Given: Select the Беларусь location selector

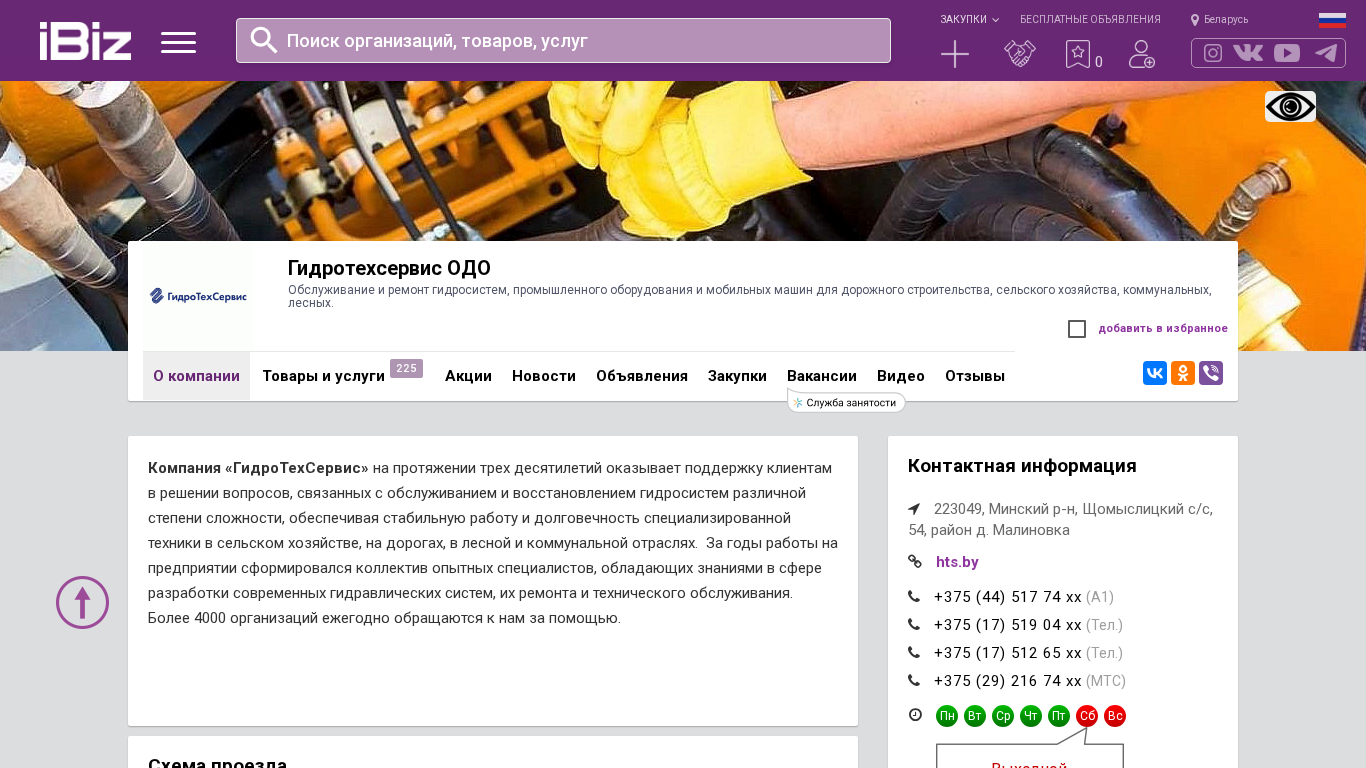Looking at the screenshot, I should click(1219, 20).
